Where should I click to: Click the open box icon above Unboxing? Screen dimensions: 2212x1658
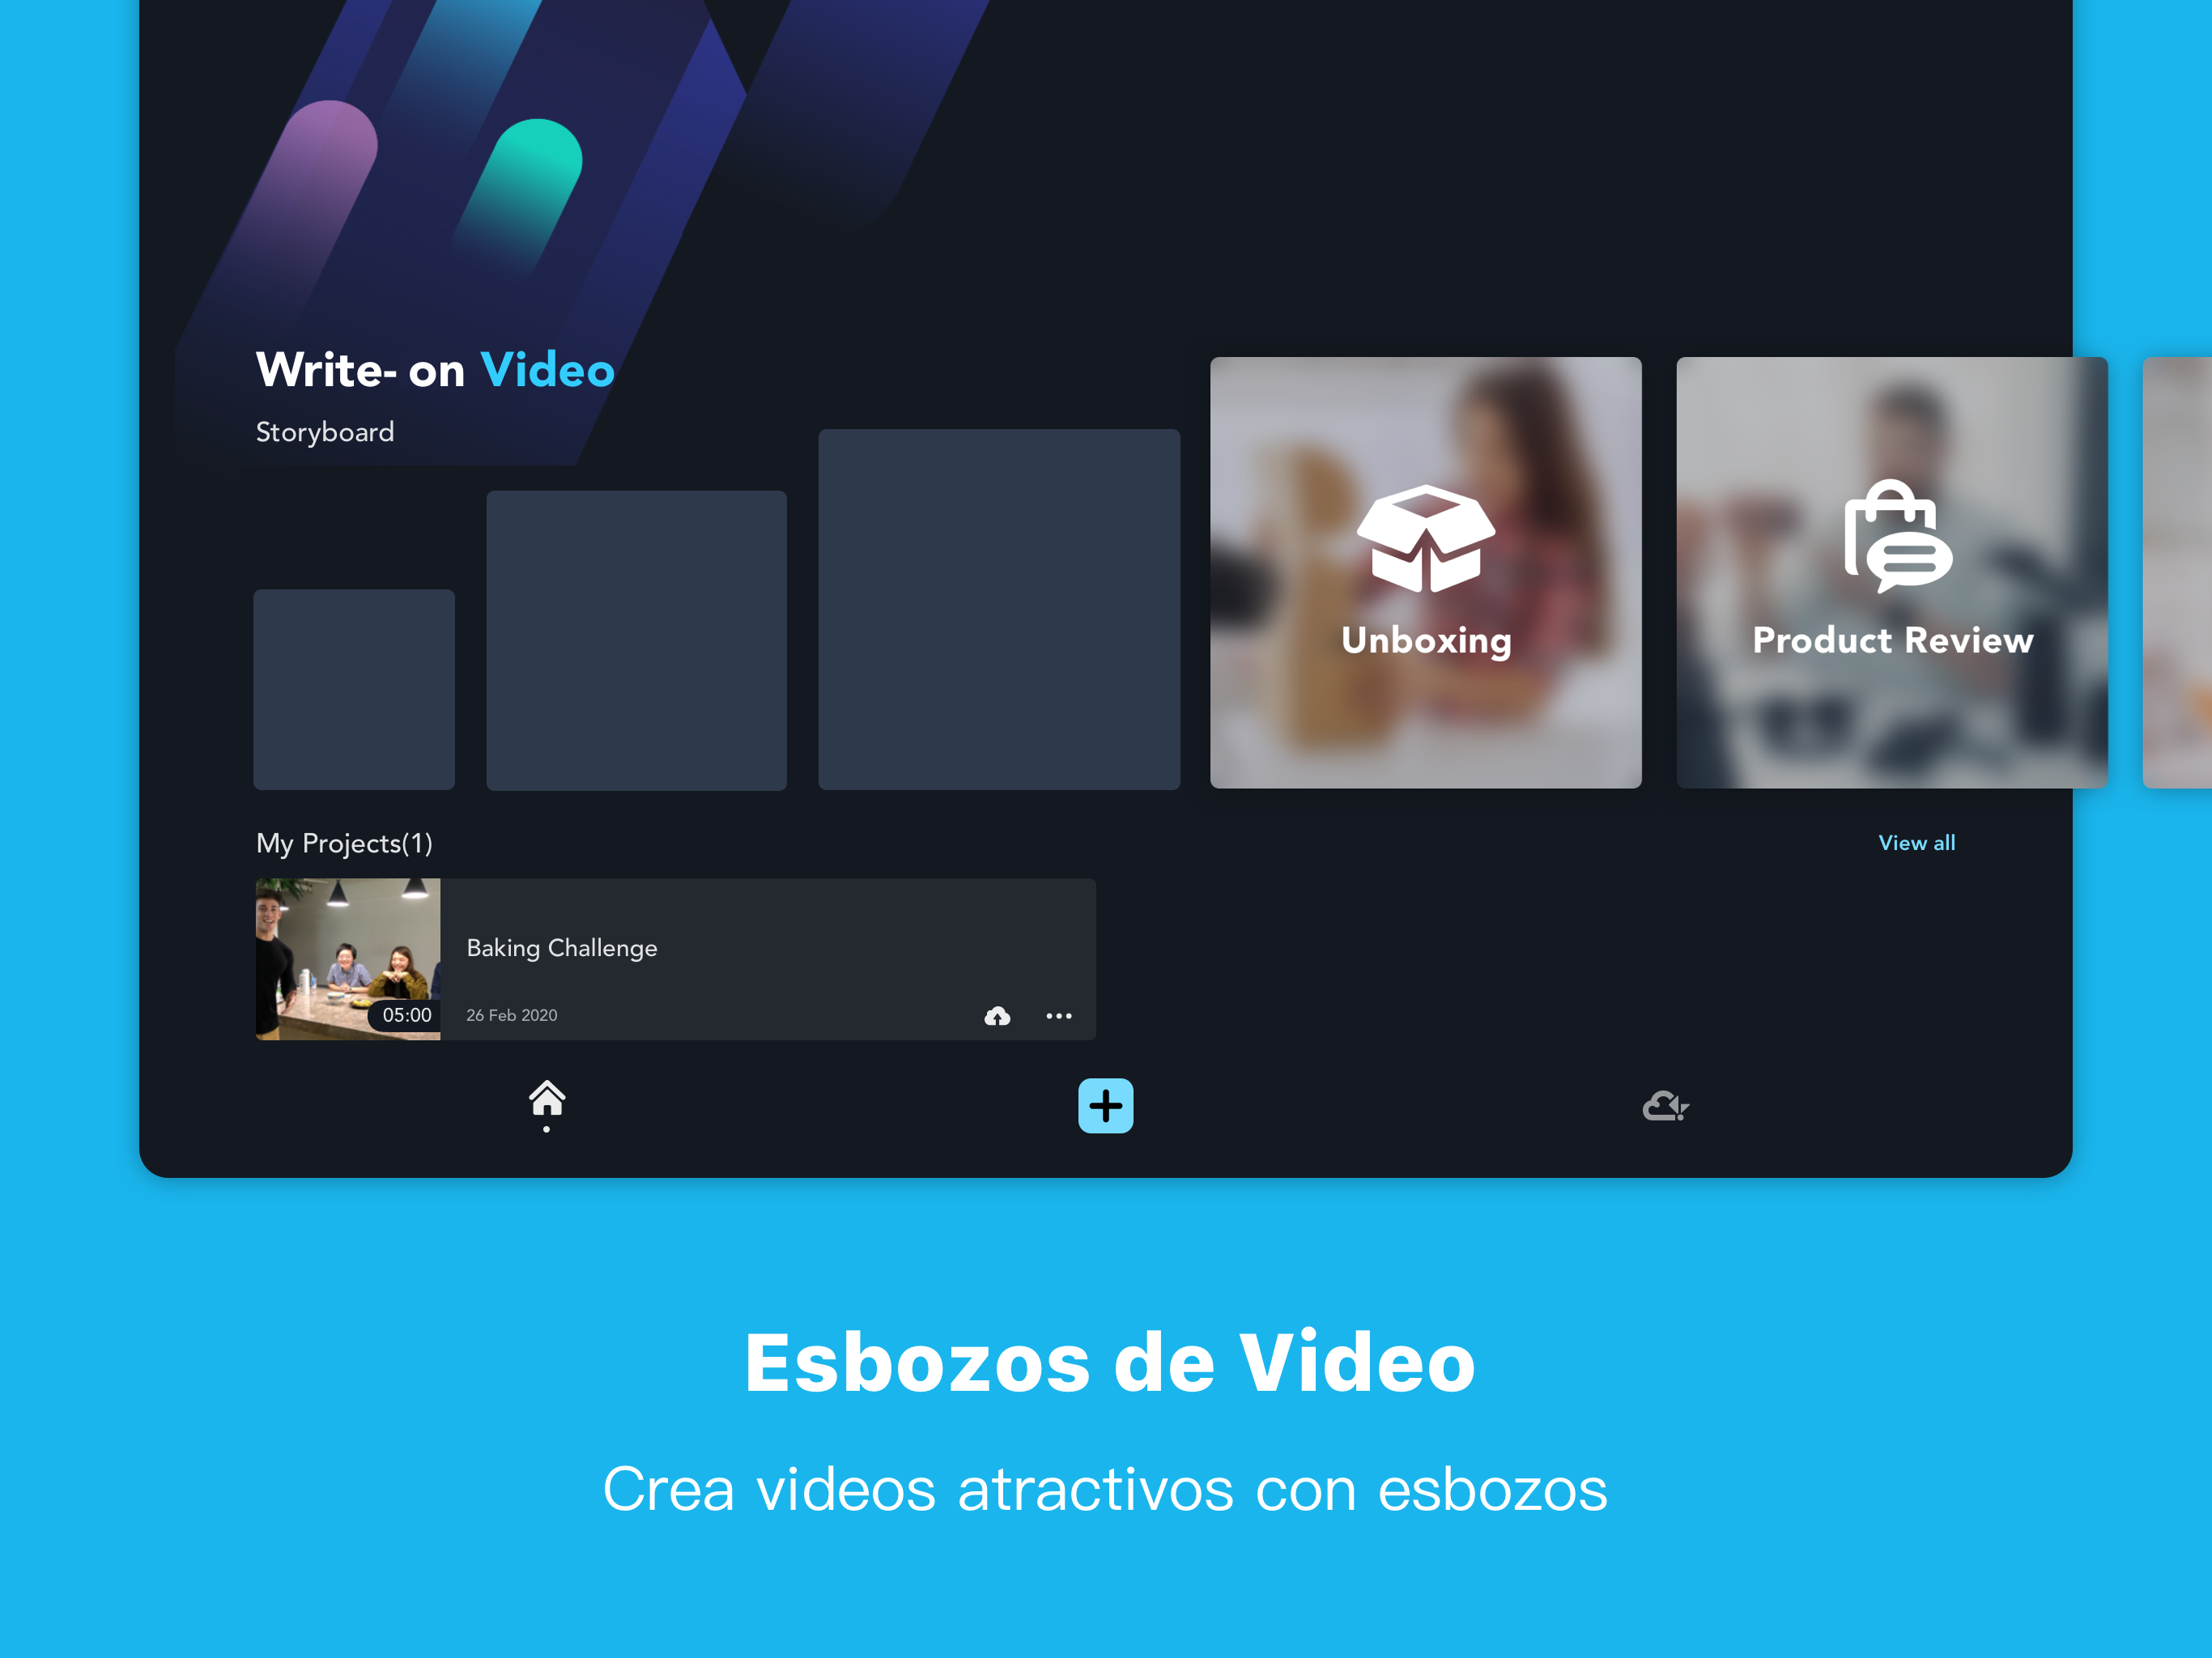click(1425, 538)
